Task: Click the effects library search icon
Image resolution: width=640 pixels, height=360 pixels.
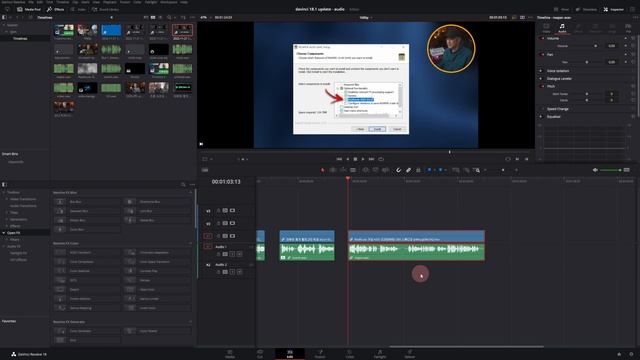Action: (183, 184)
